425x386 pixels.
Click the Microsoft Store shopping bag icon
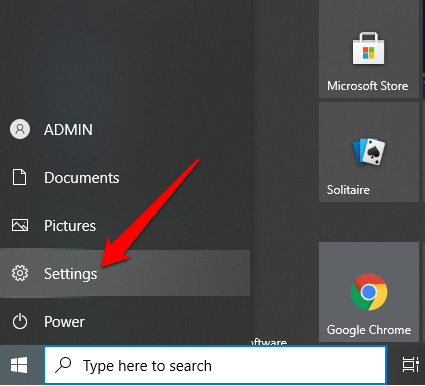(x=368, y=49)
